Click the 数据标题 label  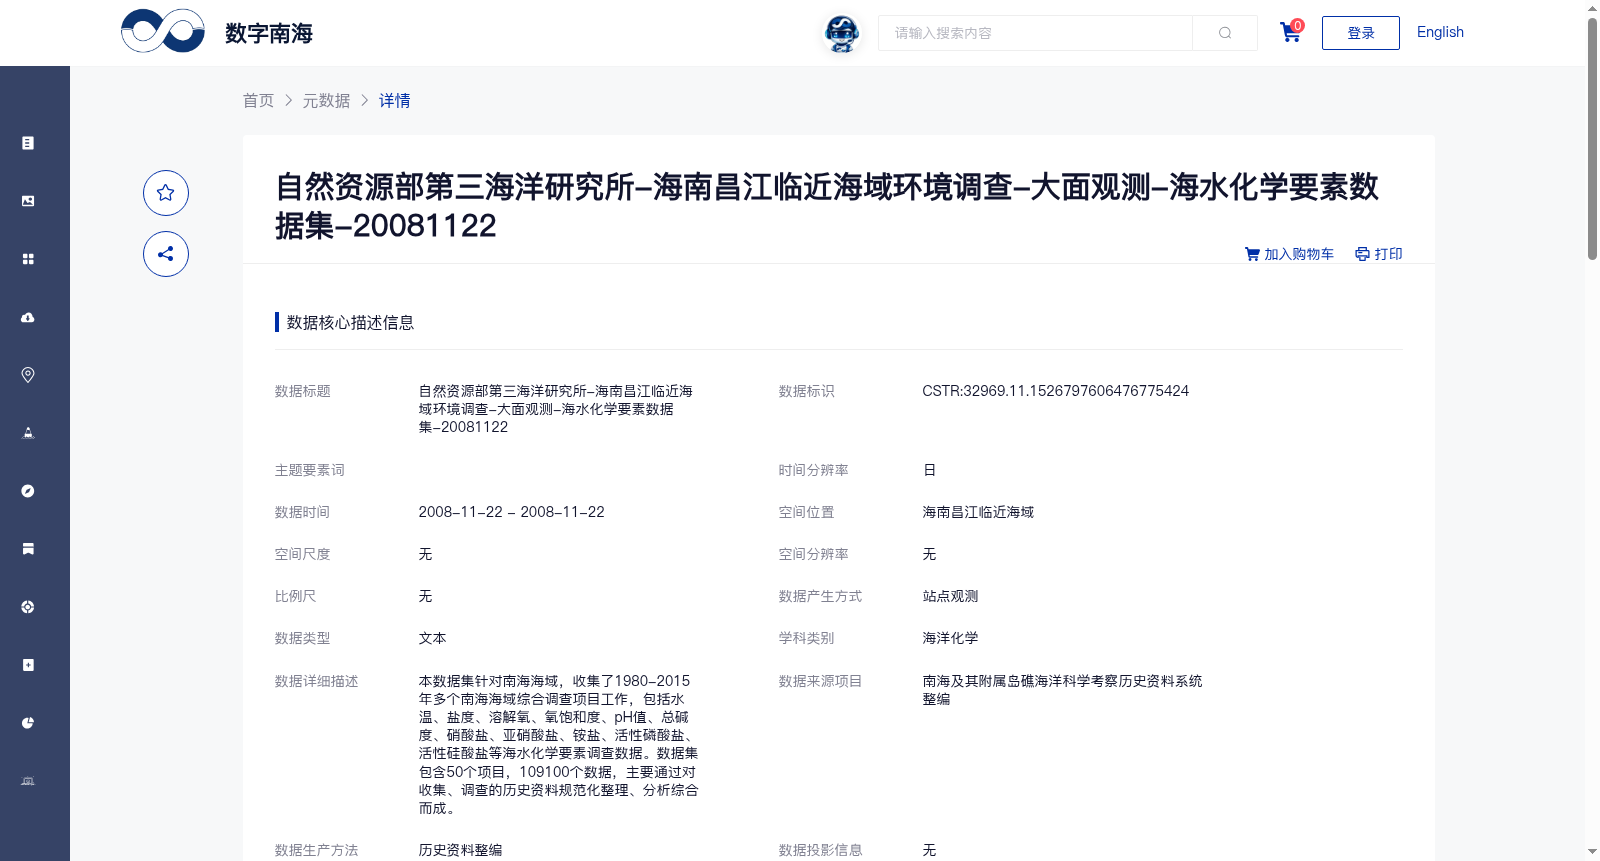(303, 391)
